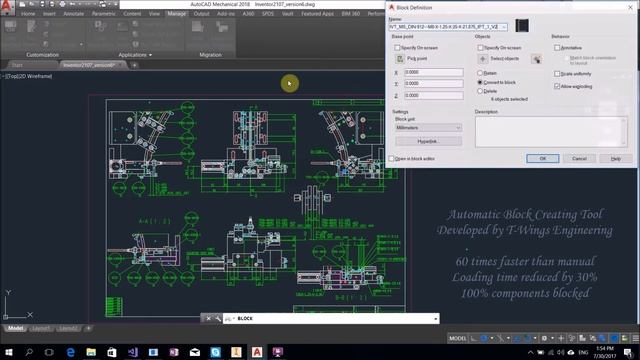The width and height of the screenshot is (640, 360).
Task: Click the Y base point field
Action: click(x=433, y=84)
